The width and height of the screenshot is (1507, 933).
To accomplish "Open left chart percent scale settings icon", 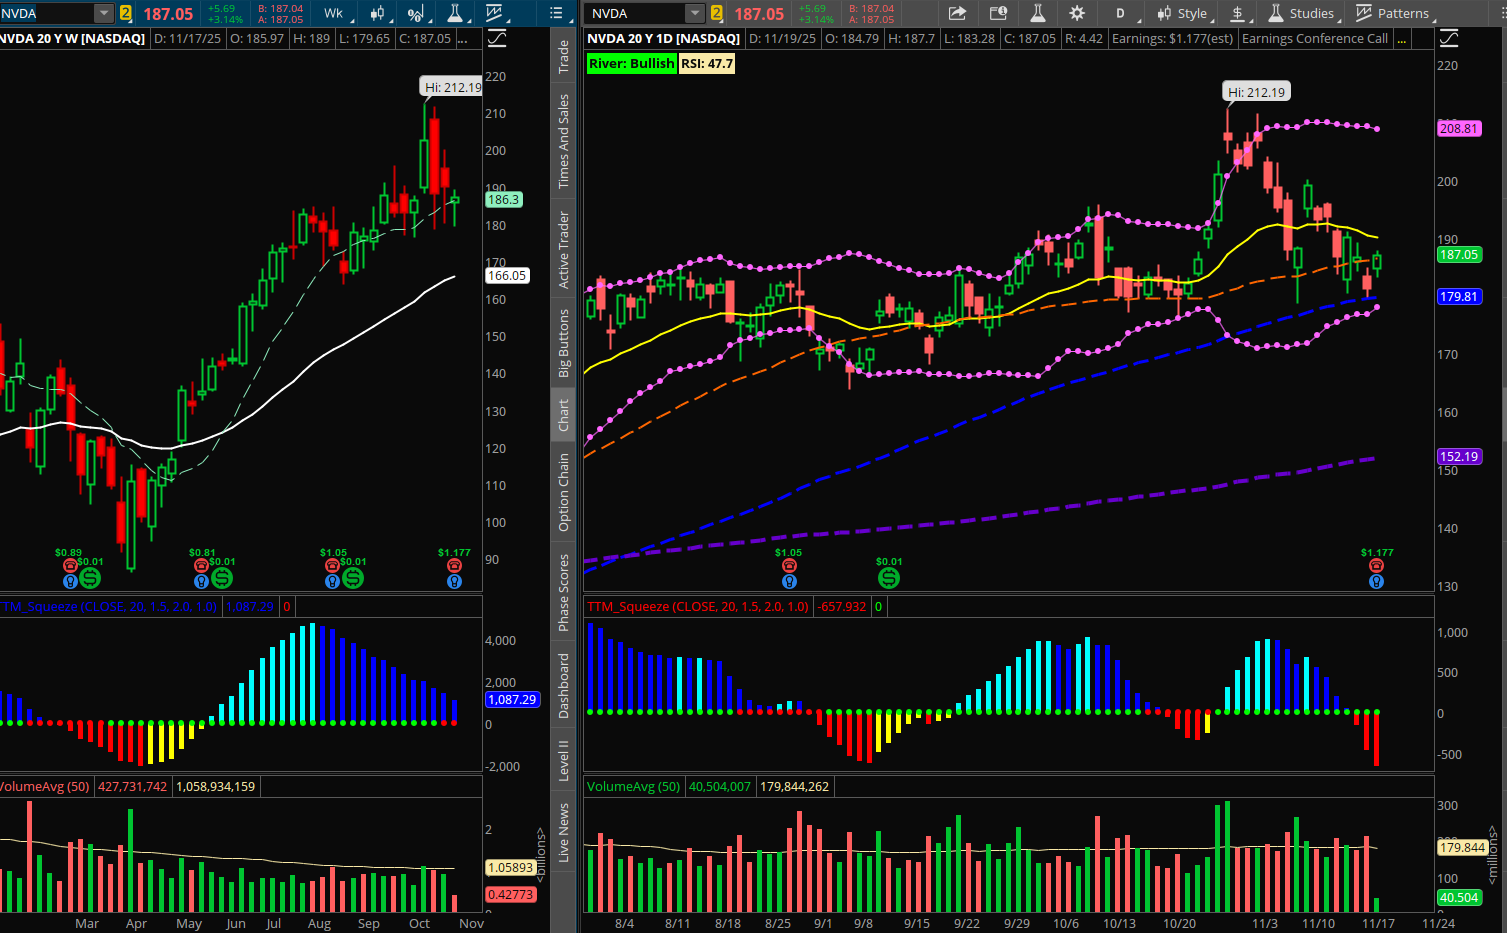I will click(x=416, y=13).
